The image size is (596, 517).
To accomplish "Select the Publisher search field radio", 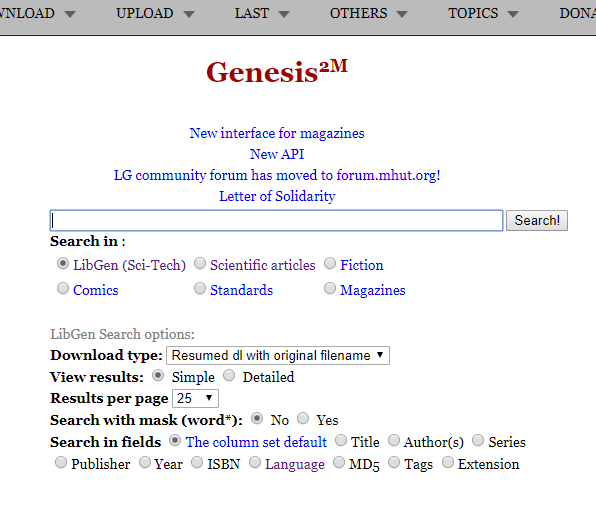I will [61, 463].
